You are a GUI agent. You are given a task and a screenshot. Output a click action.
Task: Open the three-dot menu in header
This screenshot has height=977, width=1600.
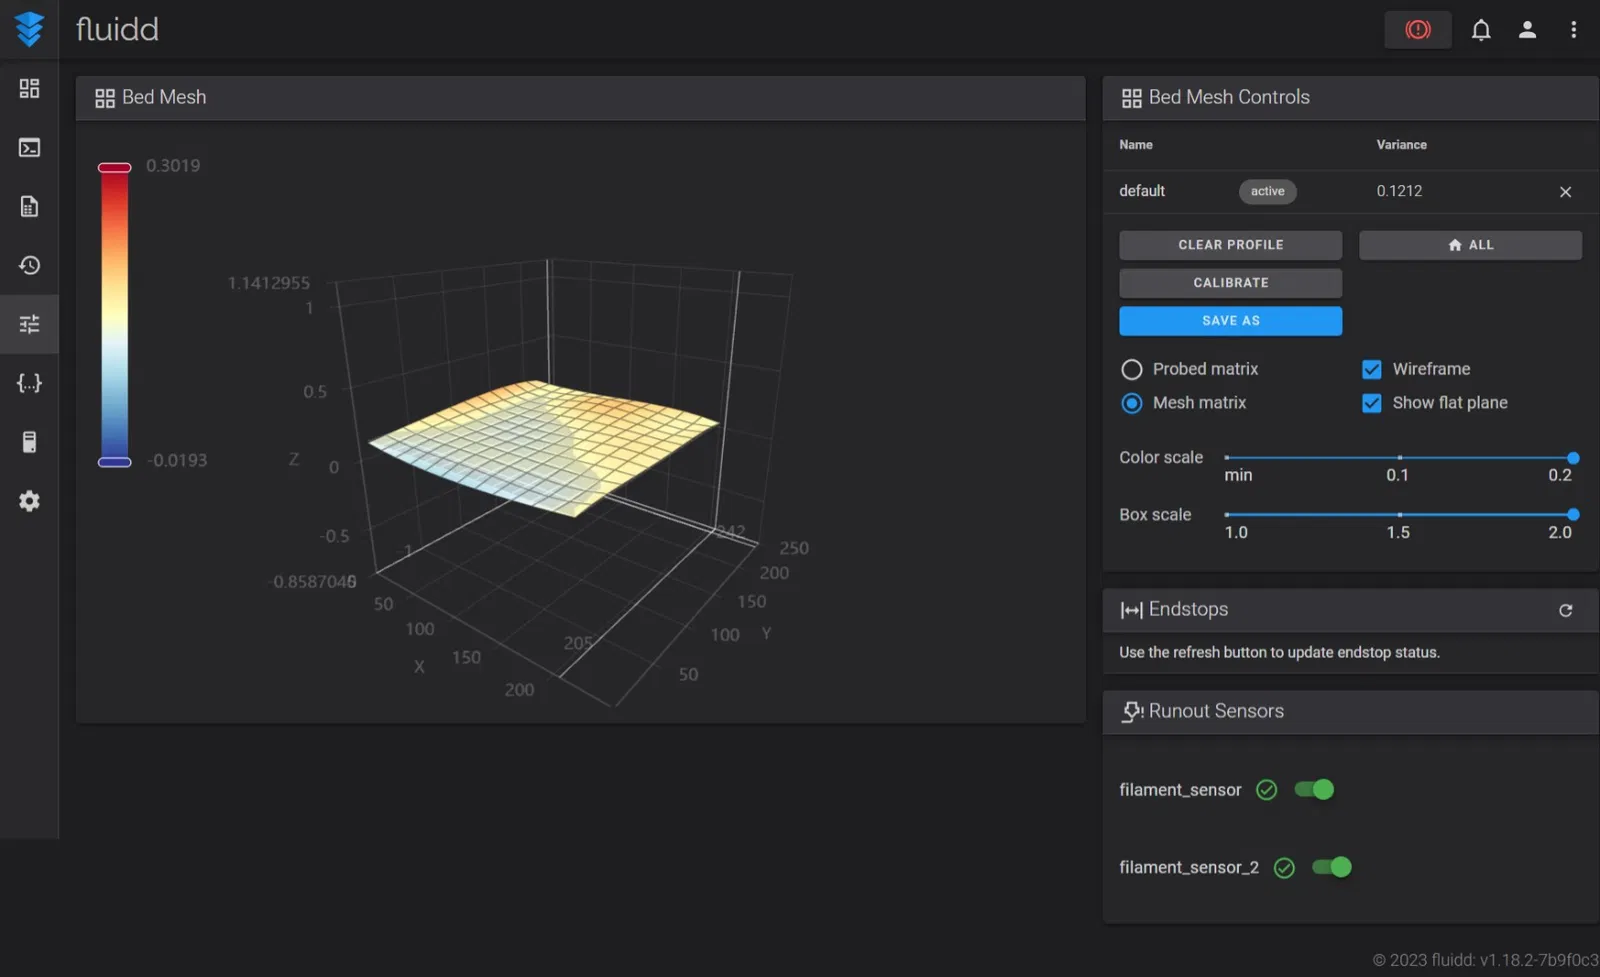click(1573, 30)
